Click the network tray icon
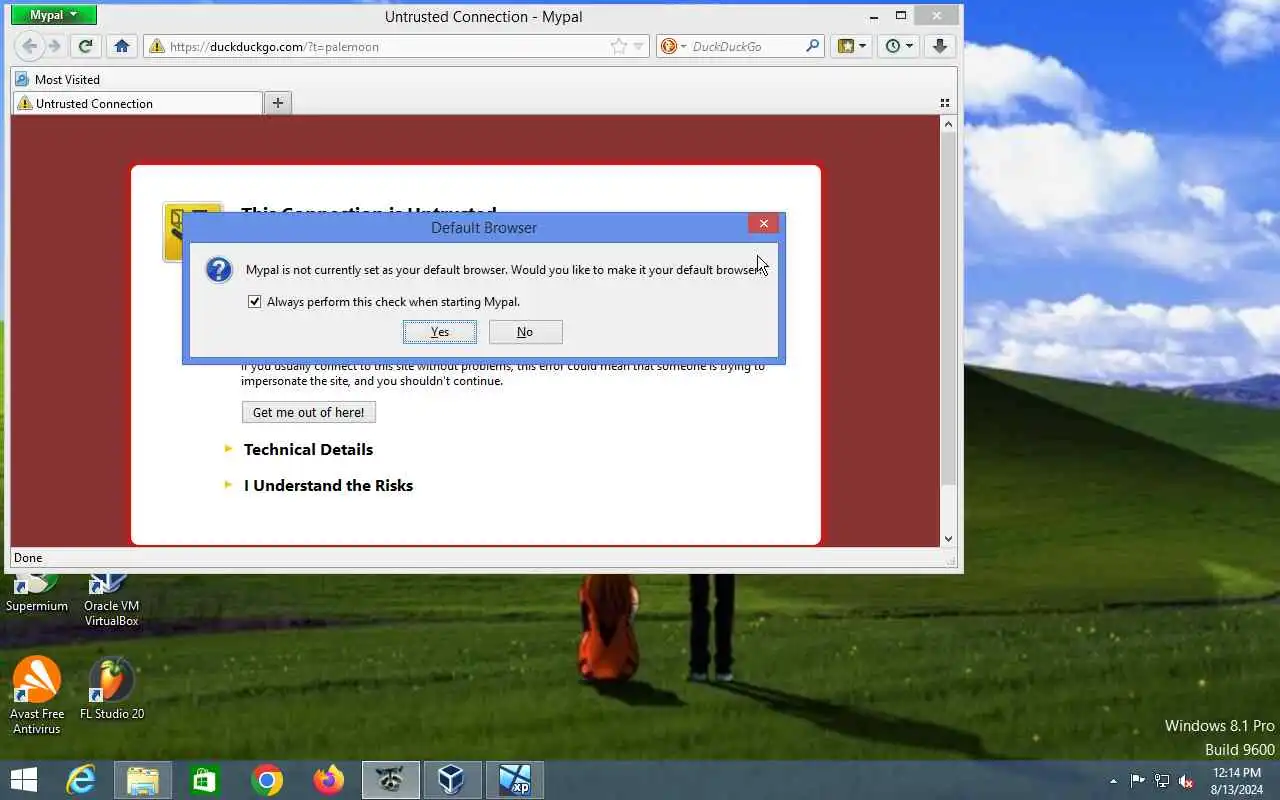The height and width of the screenshot is (800, 1280). pos(1162,781)
